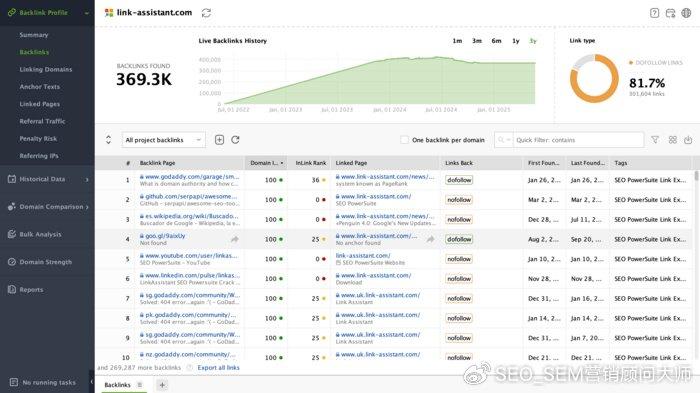The image size is (700, 393).
Task: Expand Domain Comparison submenu arrow
Action: [x=87, y=207]
